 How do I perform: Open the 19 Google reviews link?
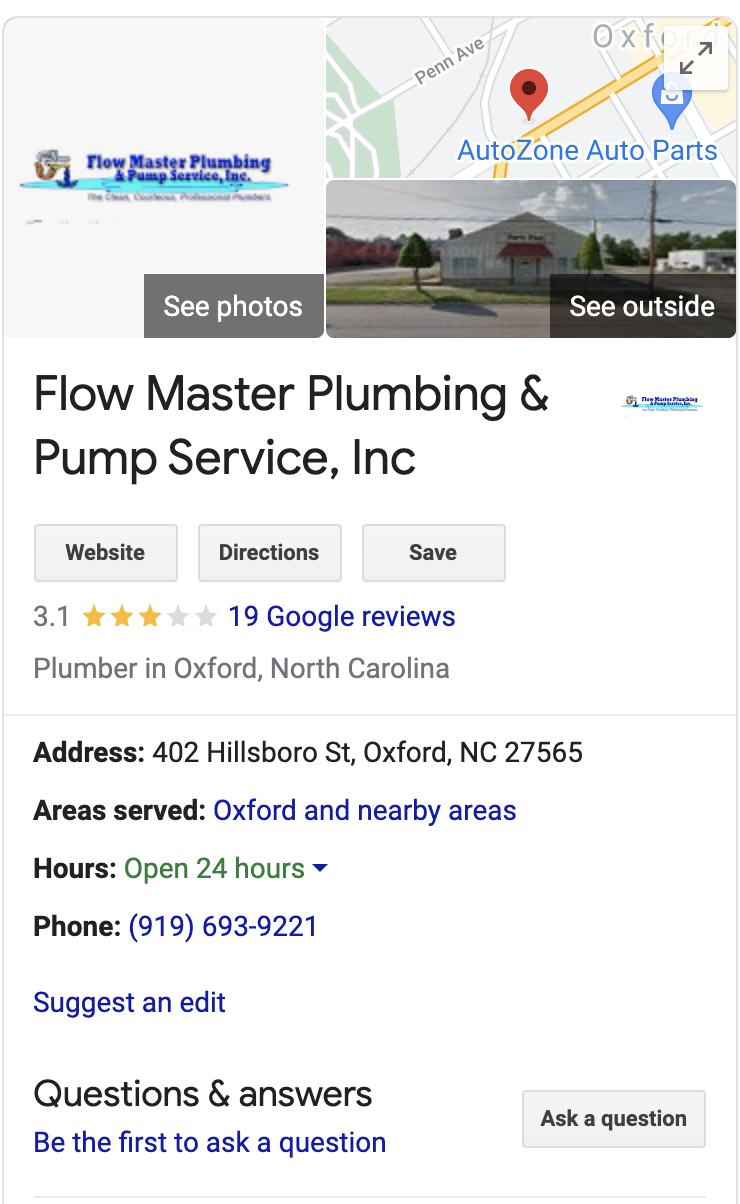(341, 617)
